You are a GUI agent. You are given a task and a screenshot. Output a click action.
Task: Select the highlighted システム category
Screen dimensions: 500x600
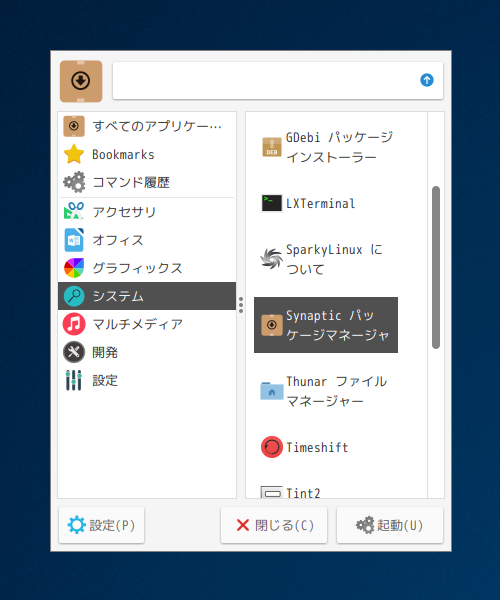click(147, 296)
